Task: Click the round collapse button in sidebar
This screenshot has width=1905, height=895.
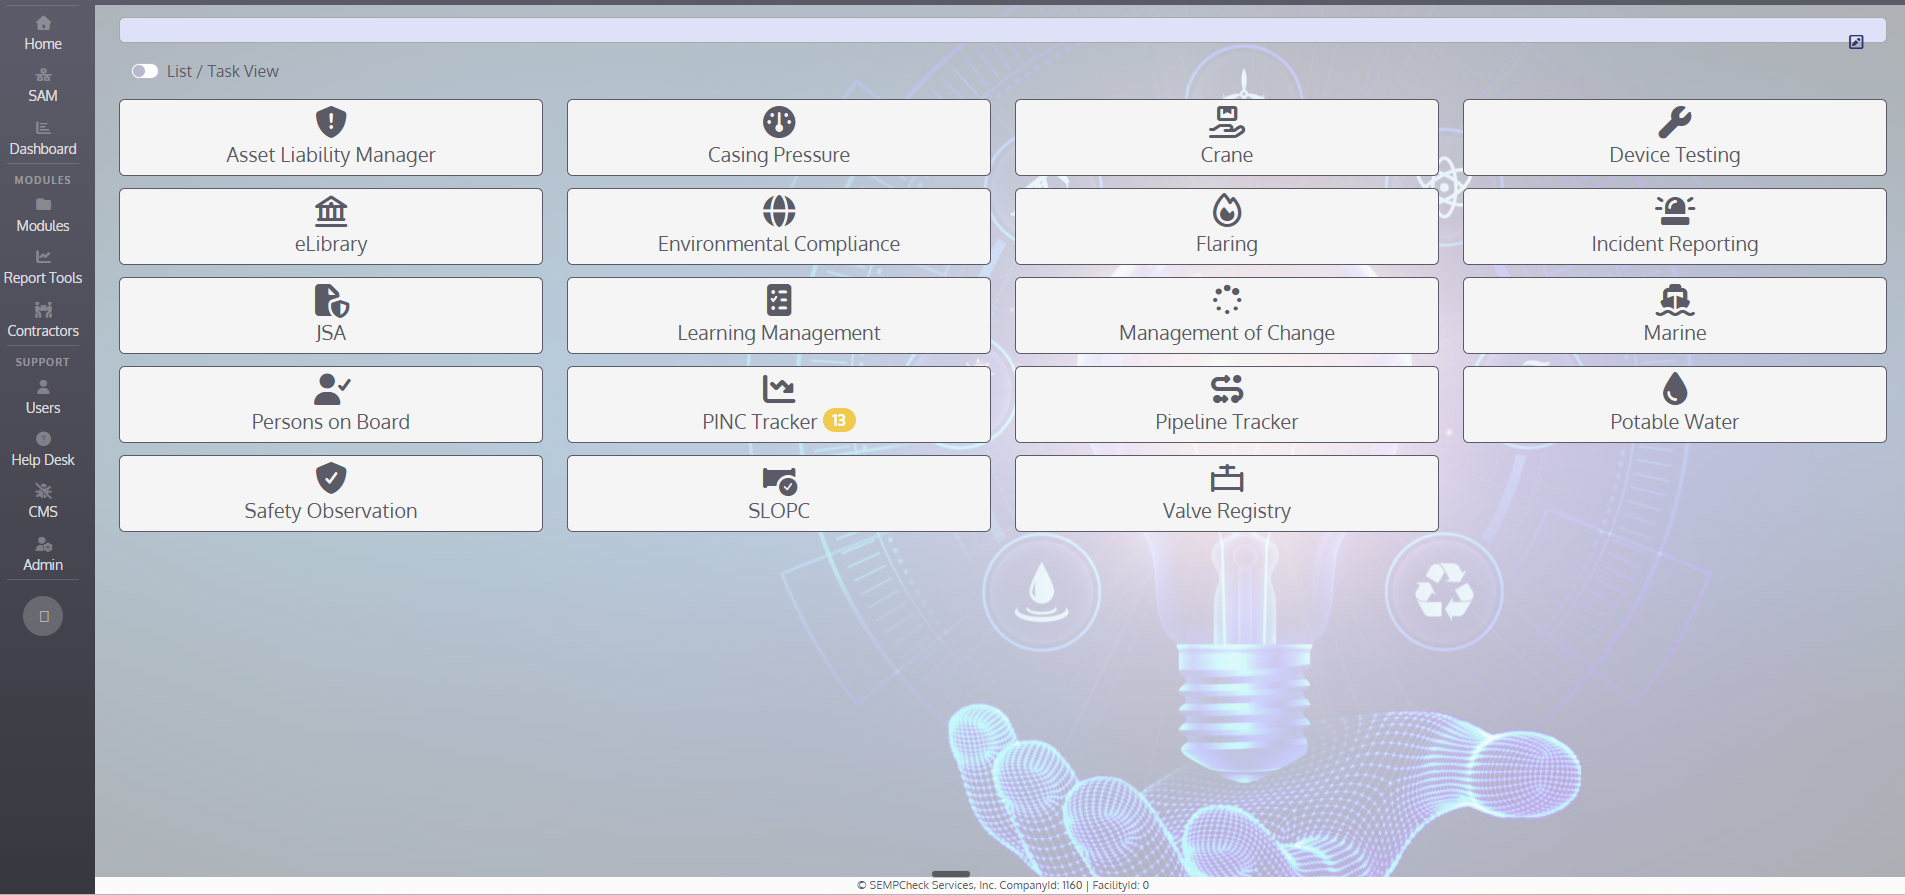Action: click(x=43, y=616)
